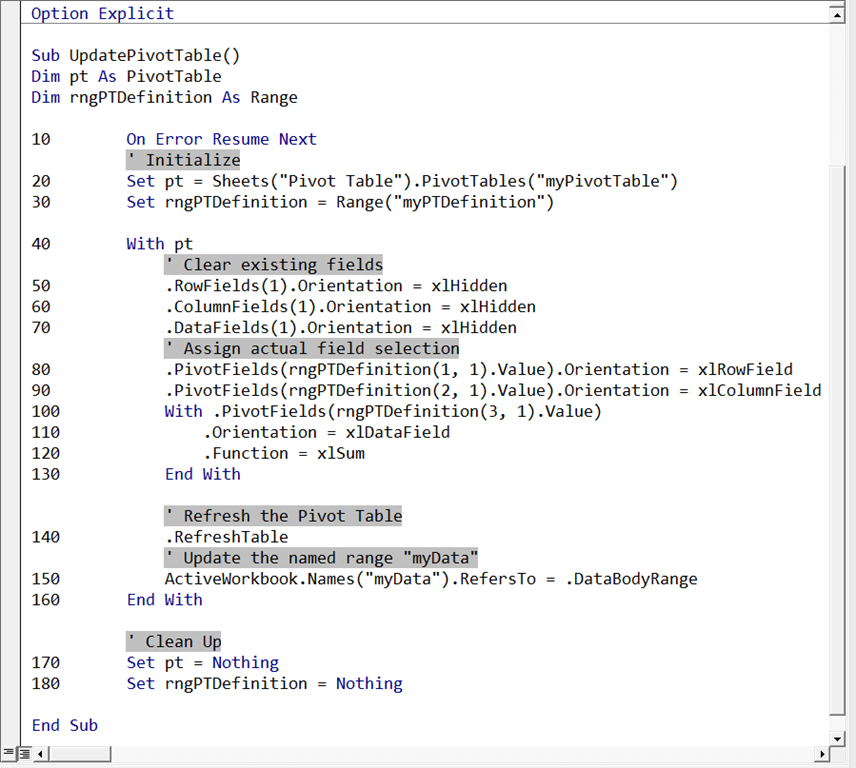Click outer 'End With' on line 160

coord(164,600)
